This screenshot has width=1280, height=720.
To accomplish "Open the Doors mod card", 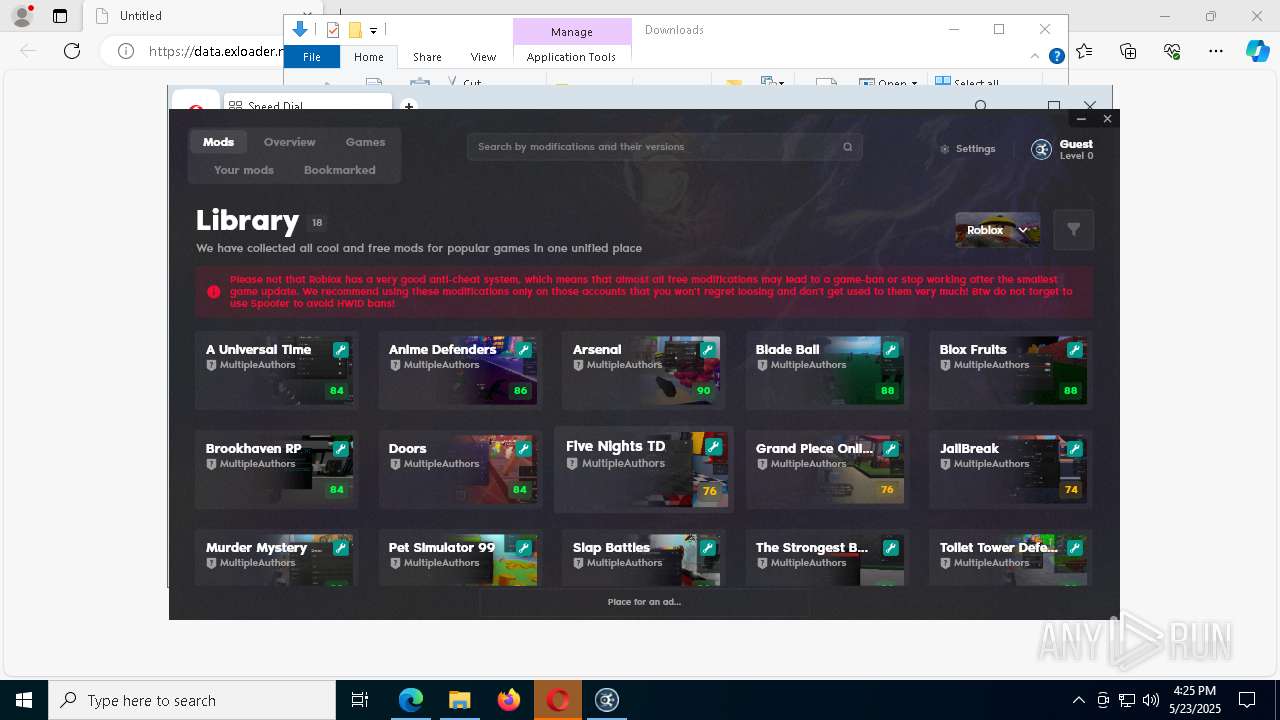I will [x=460, y=469].
